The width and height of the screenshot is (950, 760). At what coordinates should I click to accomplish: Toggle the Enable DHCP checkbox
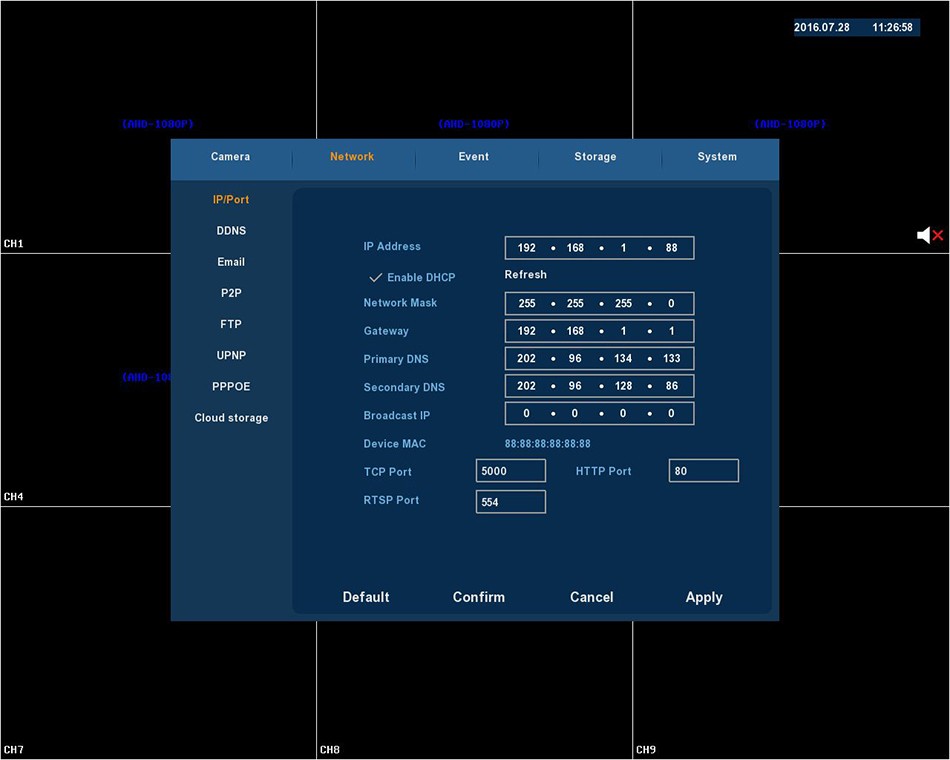377,277
